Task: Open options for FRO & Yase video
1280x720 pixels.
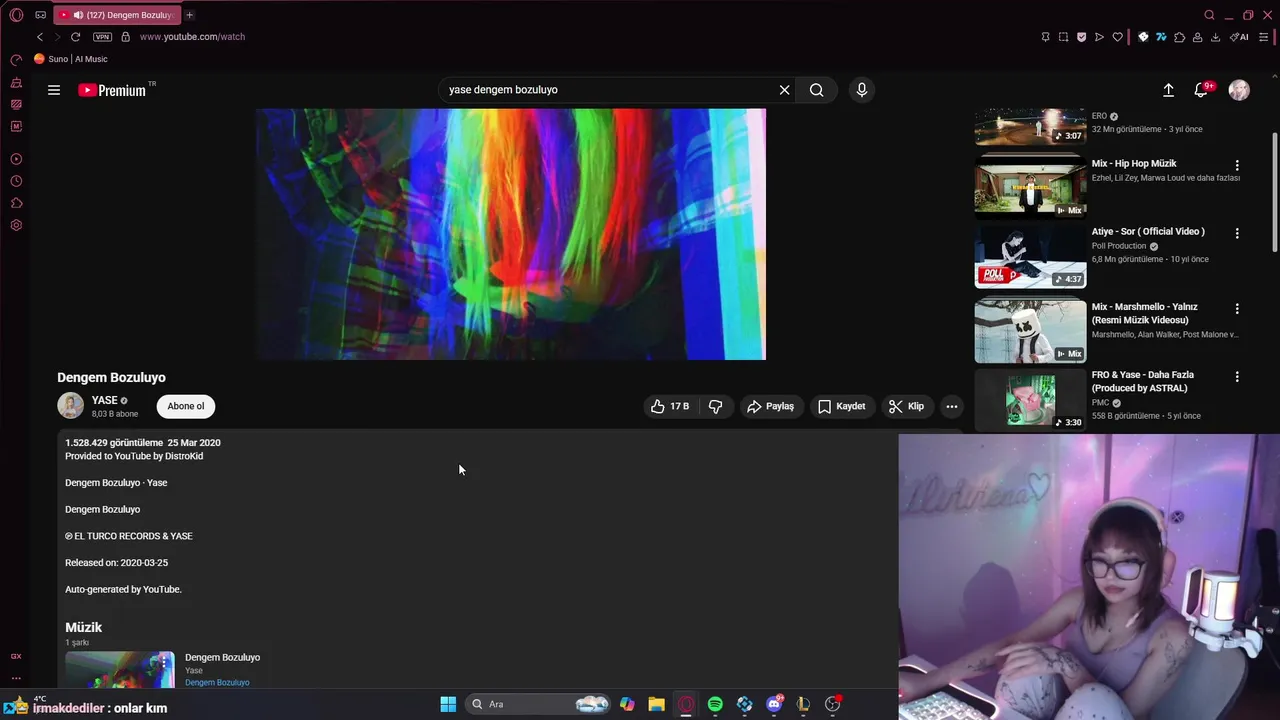Action: 1237,377
